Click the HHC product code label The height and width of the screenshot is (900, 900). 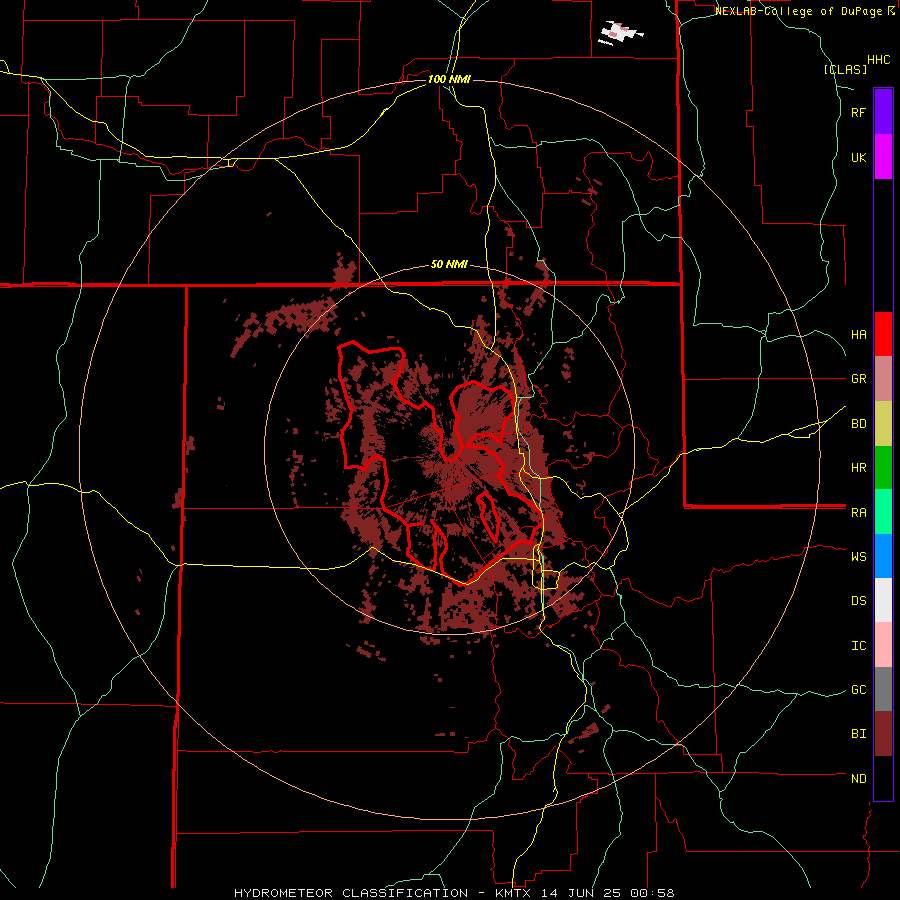tap(878, 60)
